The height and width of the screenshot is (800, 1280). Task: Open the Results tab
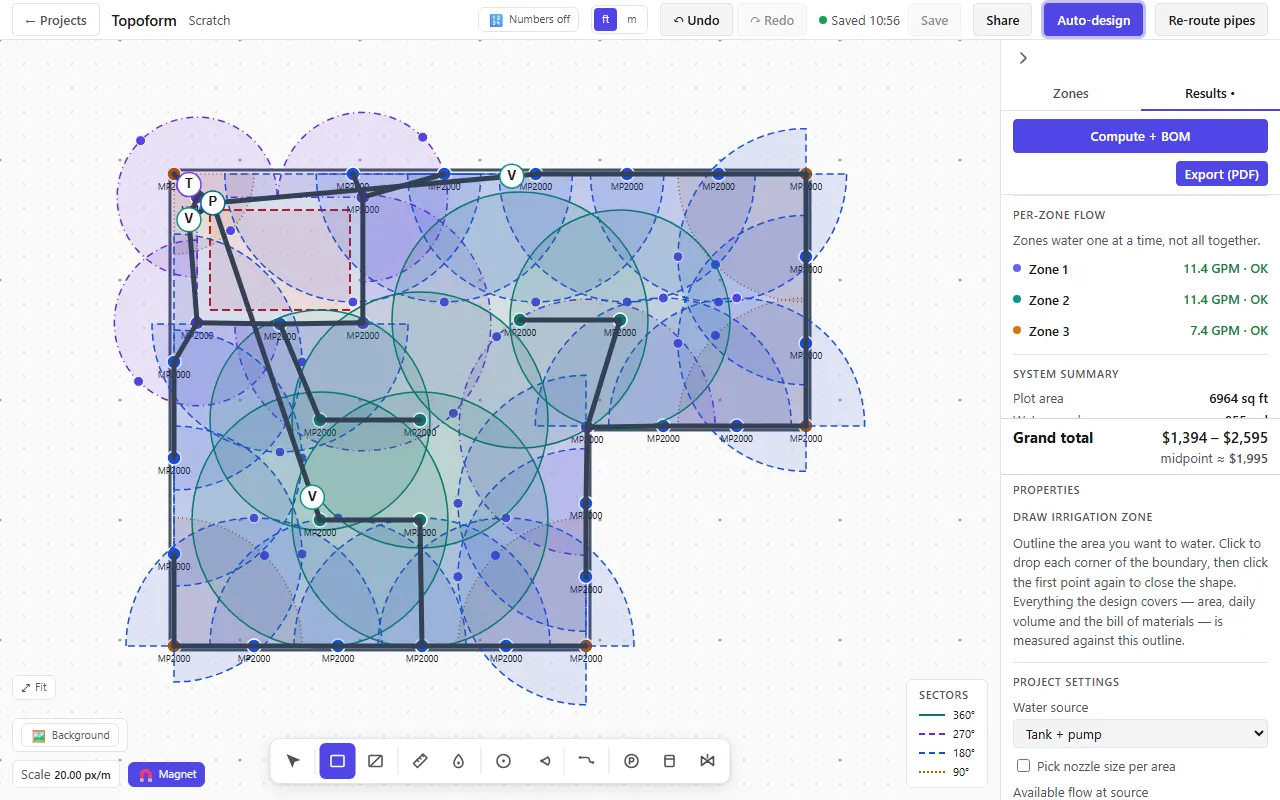pyautogui.click(x=1210, y=93)
